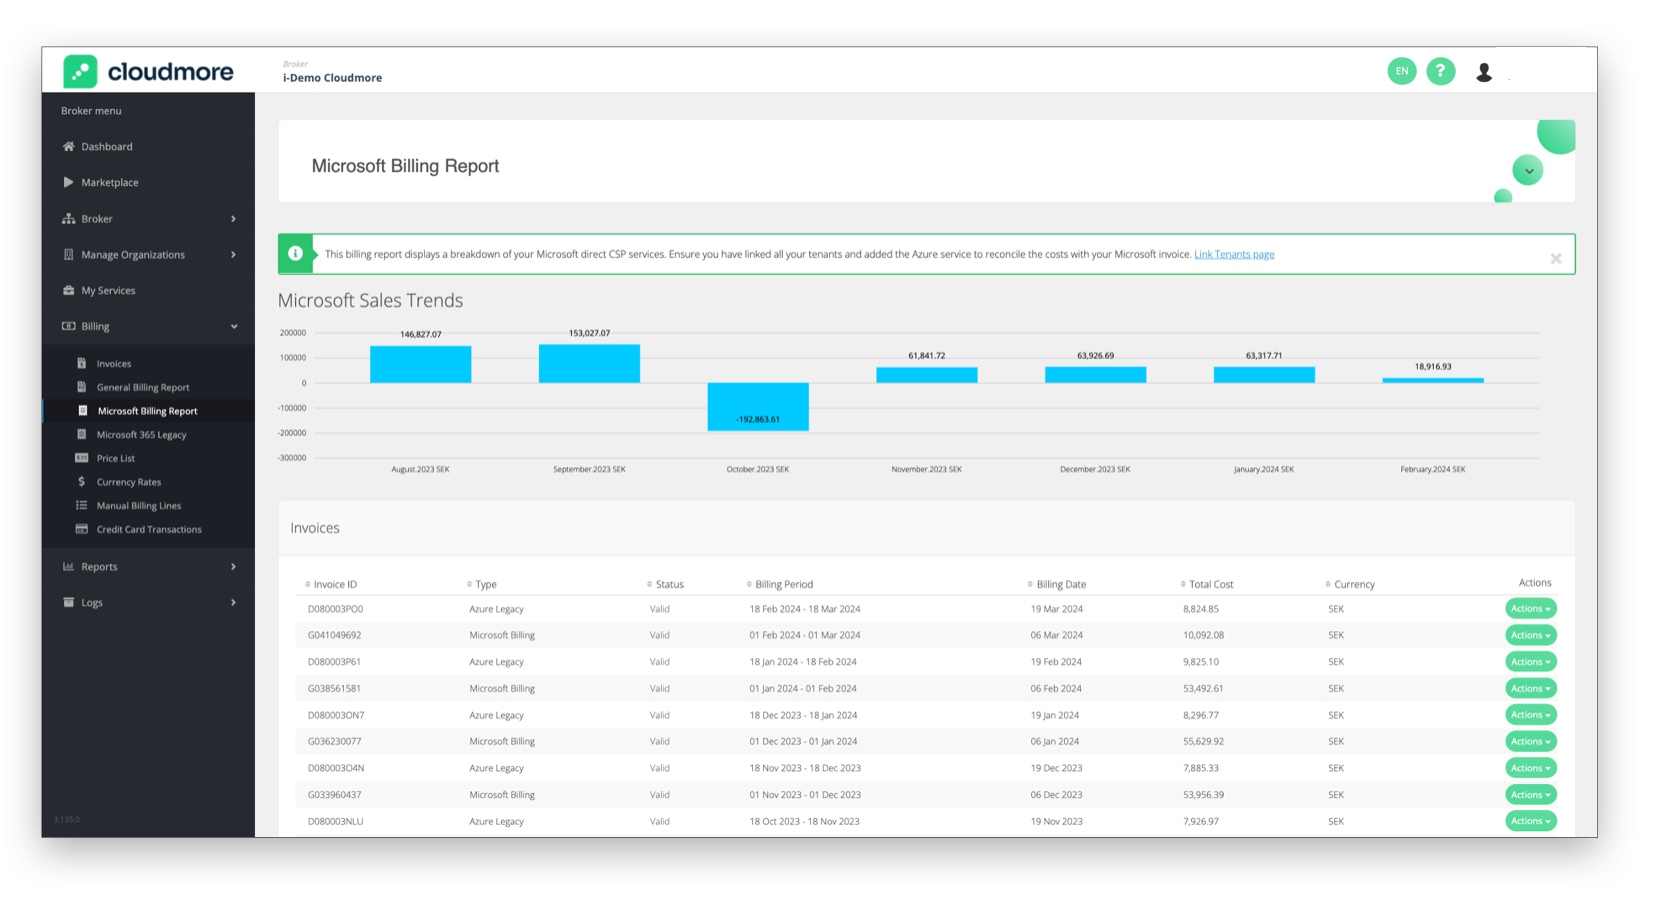The height and width of the screenshot is (914, 1660).
Task: Click the user profile icon
Action: click(1484, 72)
